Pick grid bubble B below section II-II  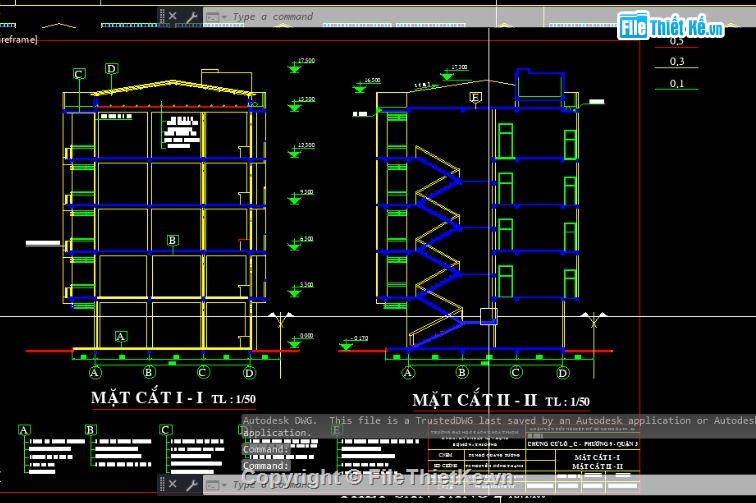click(x=462, y=372)
